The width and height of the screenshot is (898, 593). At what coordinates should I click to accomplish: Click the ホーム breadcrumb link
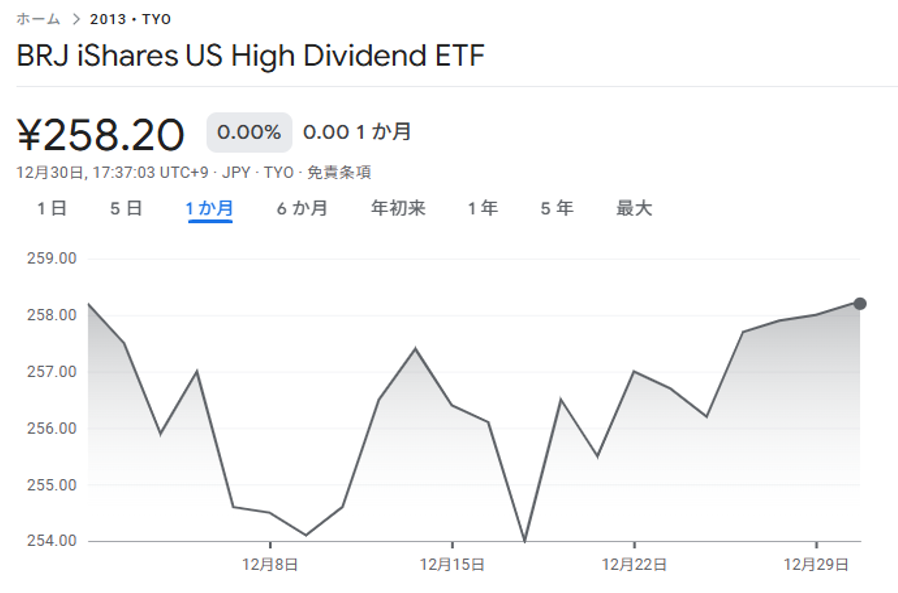38,19
